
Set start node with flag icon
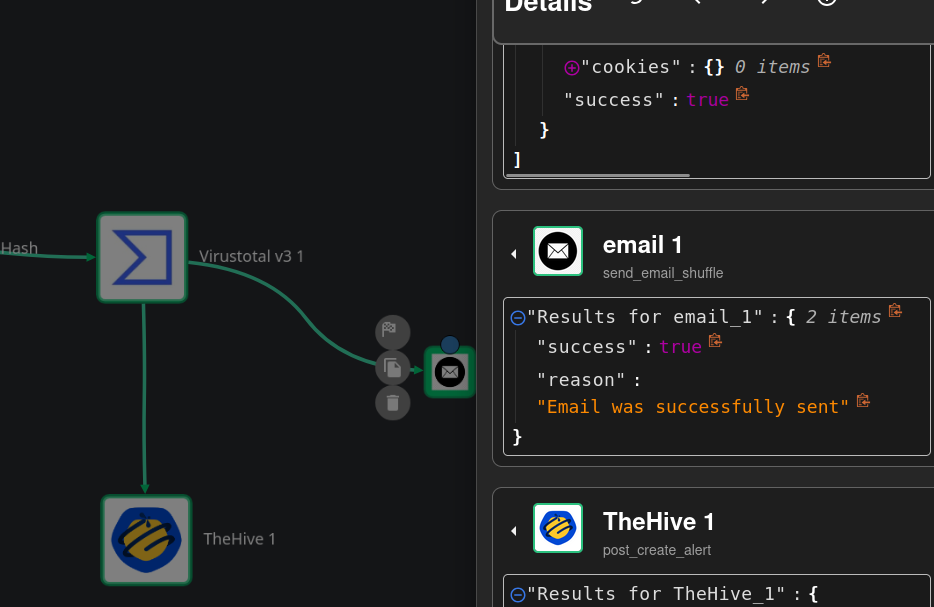pyautogui.click(x=392, y=331)
